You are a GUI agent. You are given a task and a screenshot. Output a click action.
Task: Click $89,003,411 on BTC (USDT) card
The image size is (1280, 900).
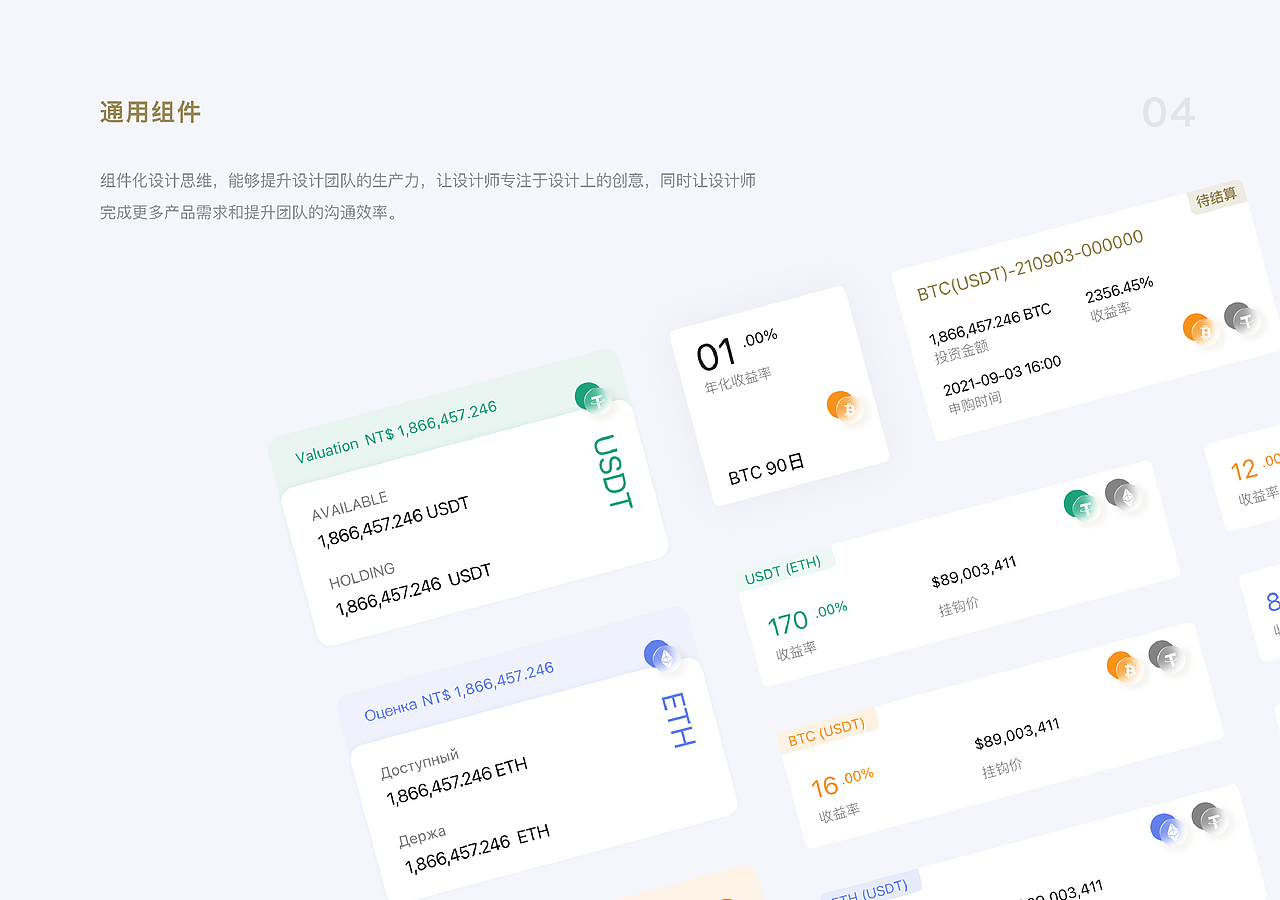coord(1017,734)
